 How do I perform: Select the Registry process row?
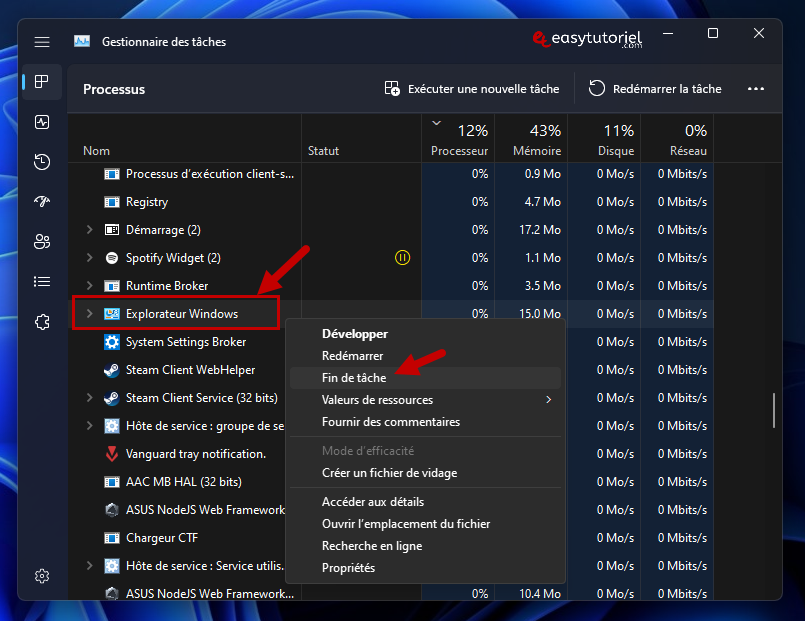pyautogui.click(x=391, y=202)
